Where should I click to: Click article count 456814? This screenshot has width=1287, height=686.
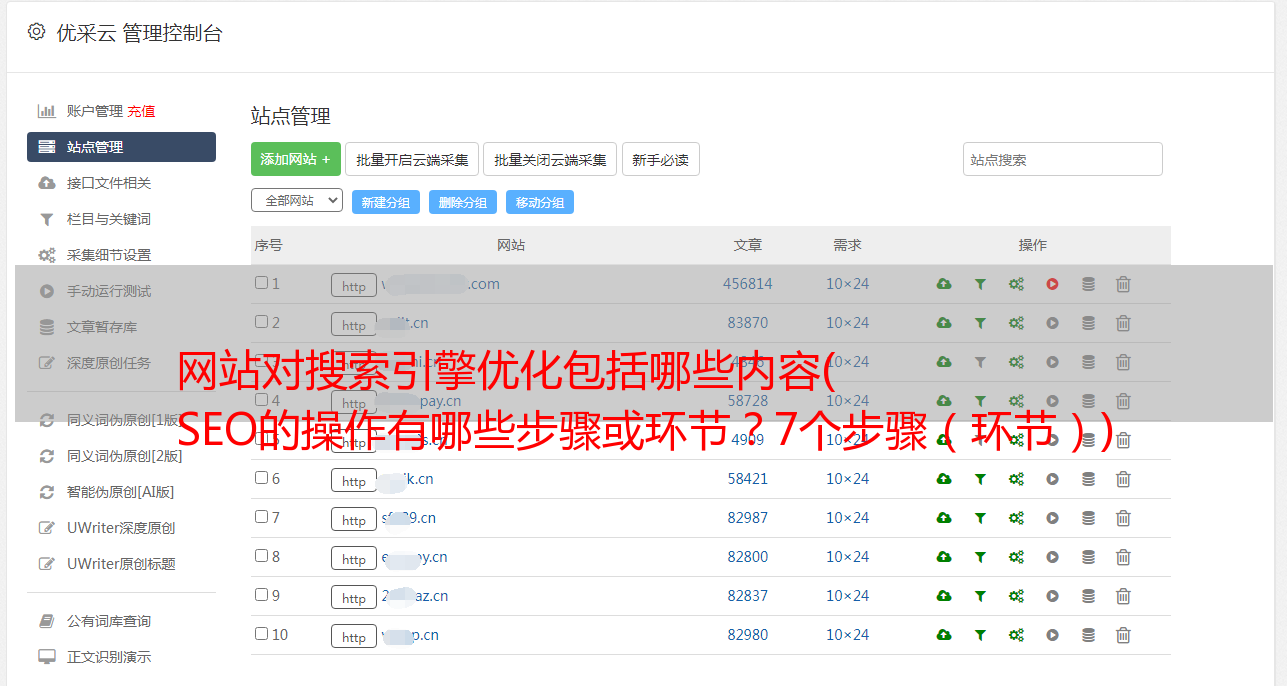(x=748, y=284)
